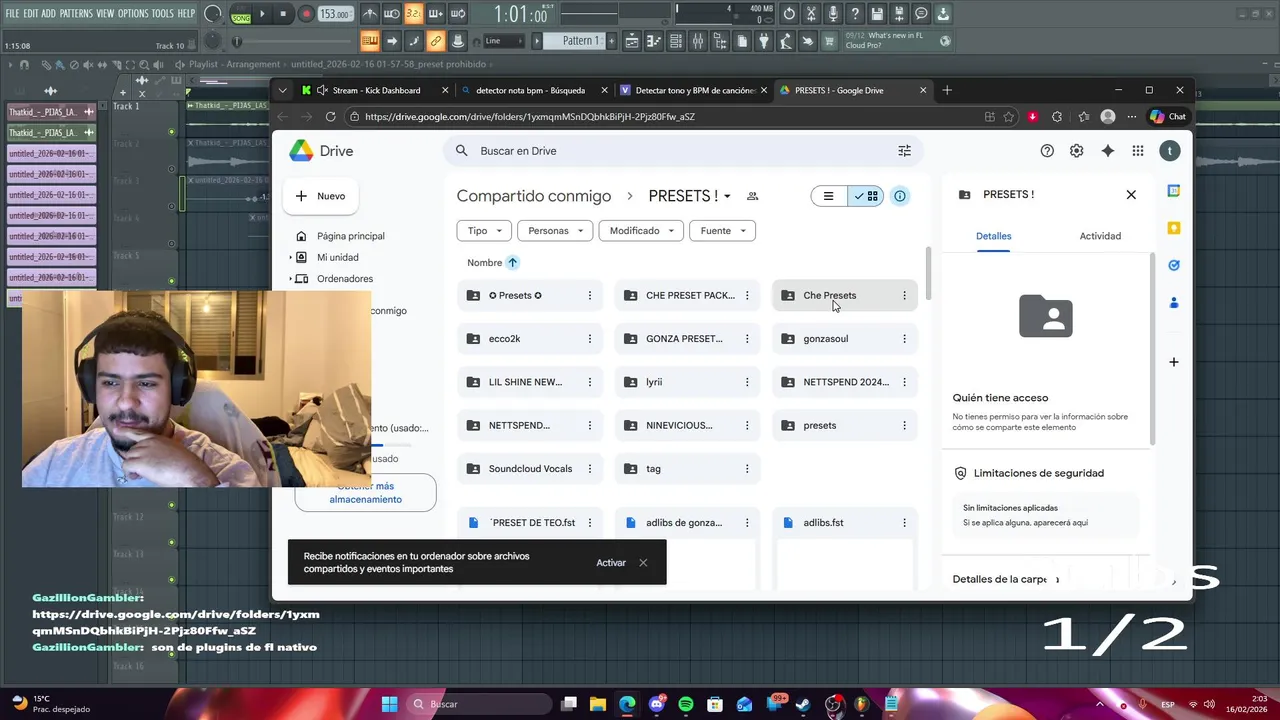This screenshot has width=1280, height=720.
Task: Open Google Drive settings gear
Action: point(1076,151)
